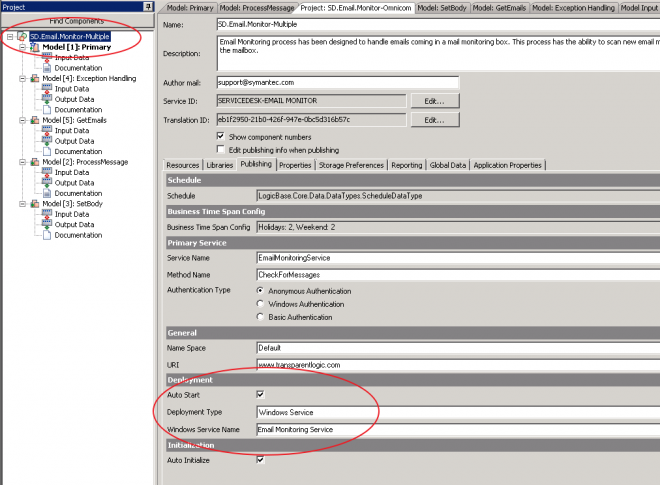
Task: Open the Storage Preferences tab
Action: pos(351,165)
